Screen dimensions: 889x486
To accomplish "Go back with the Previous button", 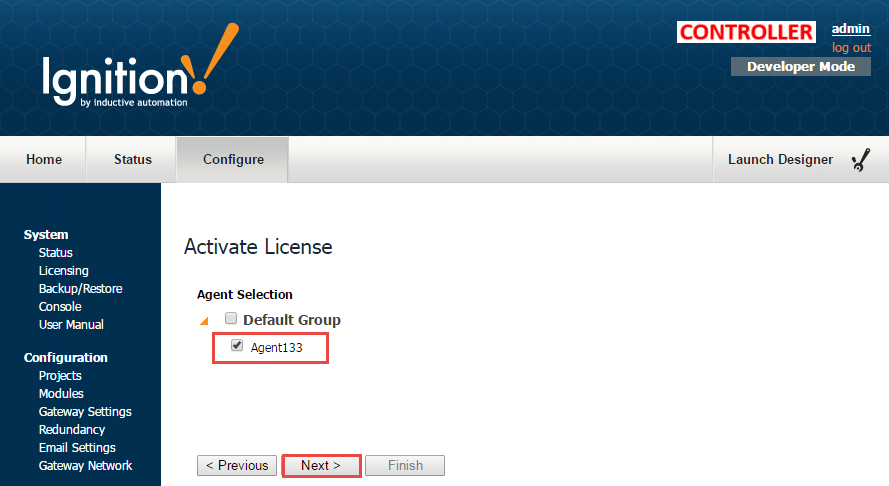I will (237, 466).
